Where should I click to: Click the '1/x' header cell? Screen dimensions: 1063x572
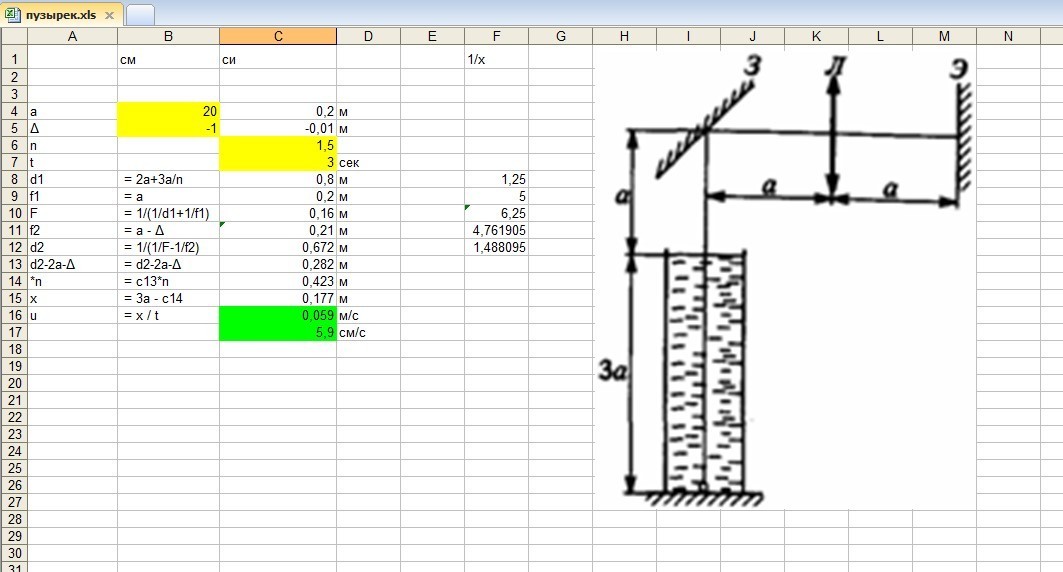[x=496, y=60]
